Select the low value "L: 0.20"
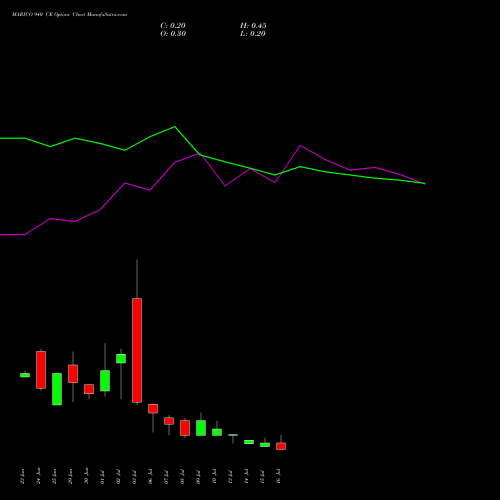Screen dimensions: 500x500 (x=253, y=34)
